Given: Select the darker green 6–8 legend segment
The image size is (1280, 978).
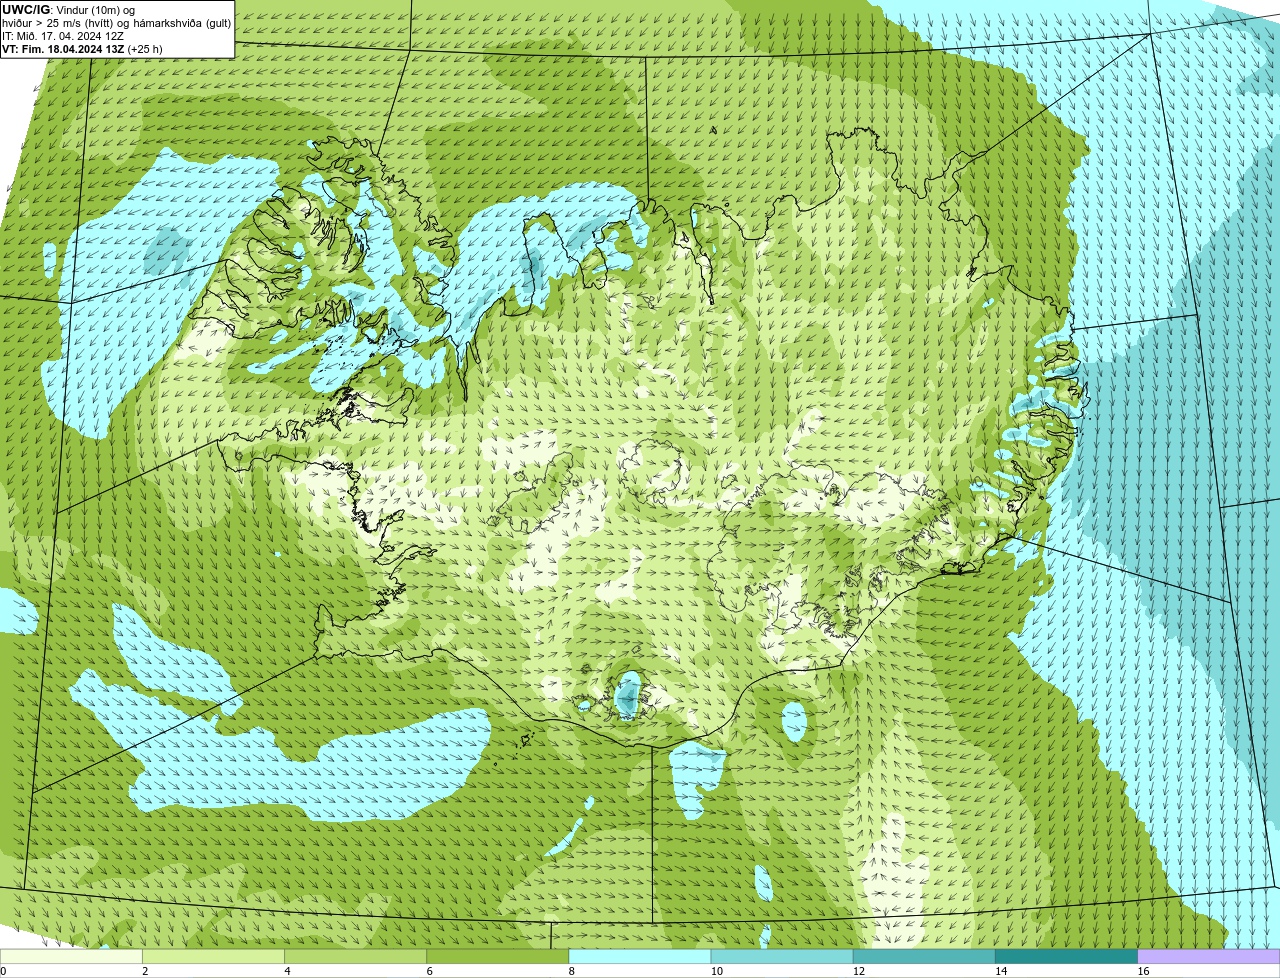Looking at the screenshot, I should point(497,956).
